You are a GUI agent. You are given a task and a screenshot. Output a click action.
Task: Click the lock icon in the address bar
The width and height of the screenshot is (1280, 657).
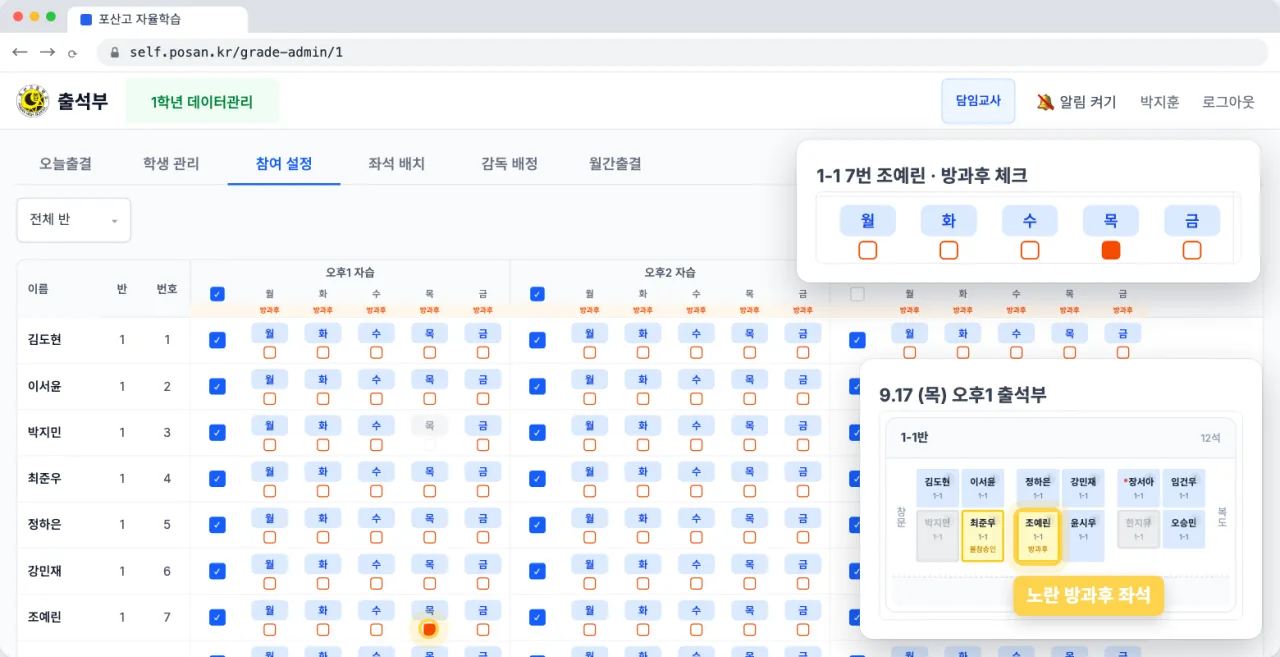coord(114,52)
